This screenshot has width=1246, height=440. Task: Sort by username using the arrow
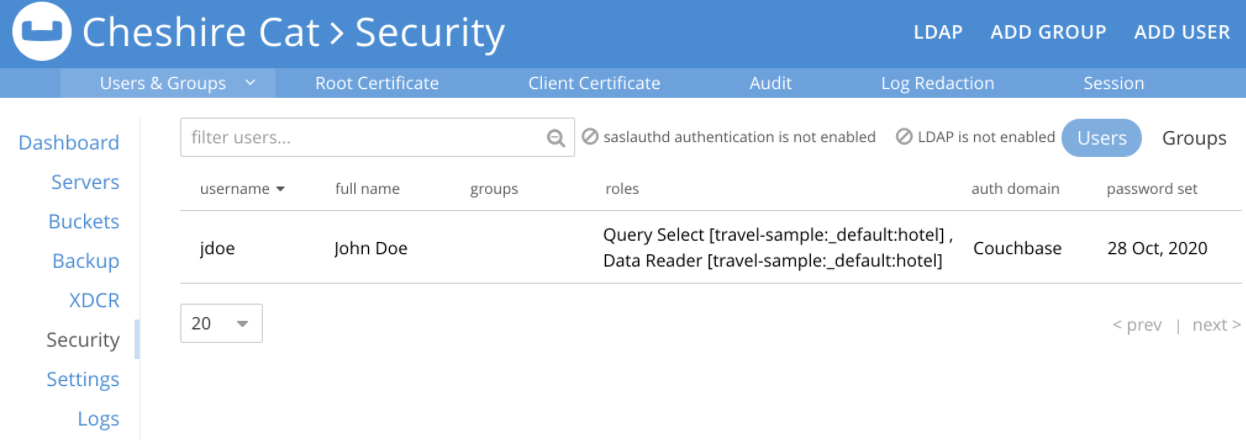pyautogui.click(x=281, y=189)
